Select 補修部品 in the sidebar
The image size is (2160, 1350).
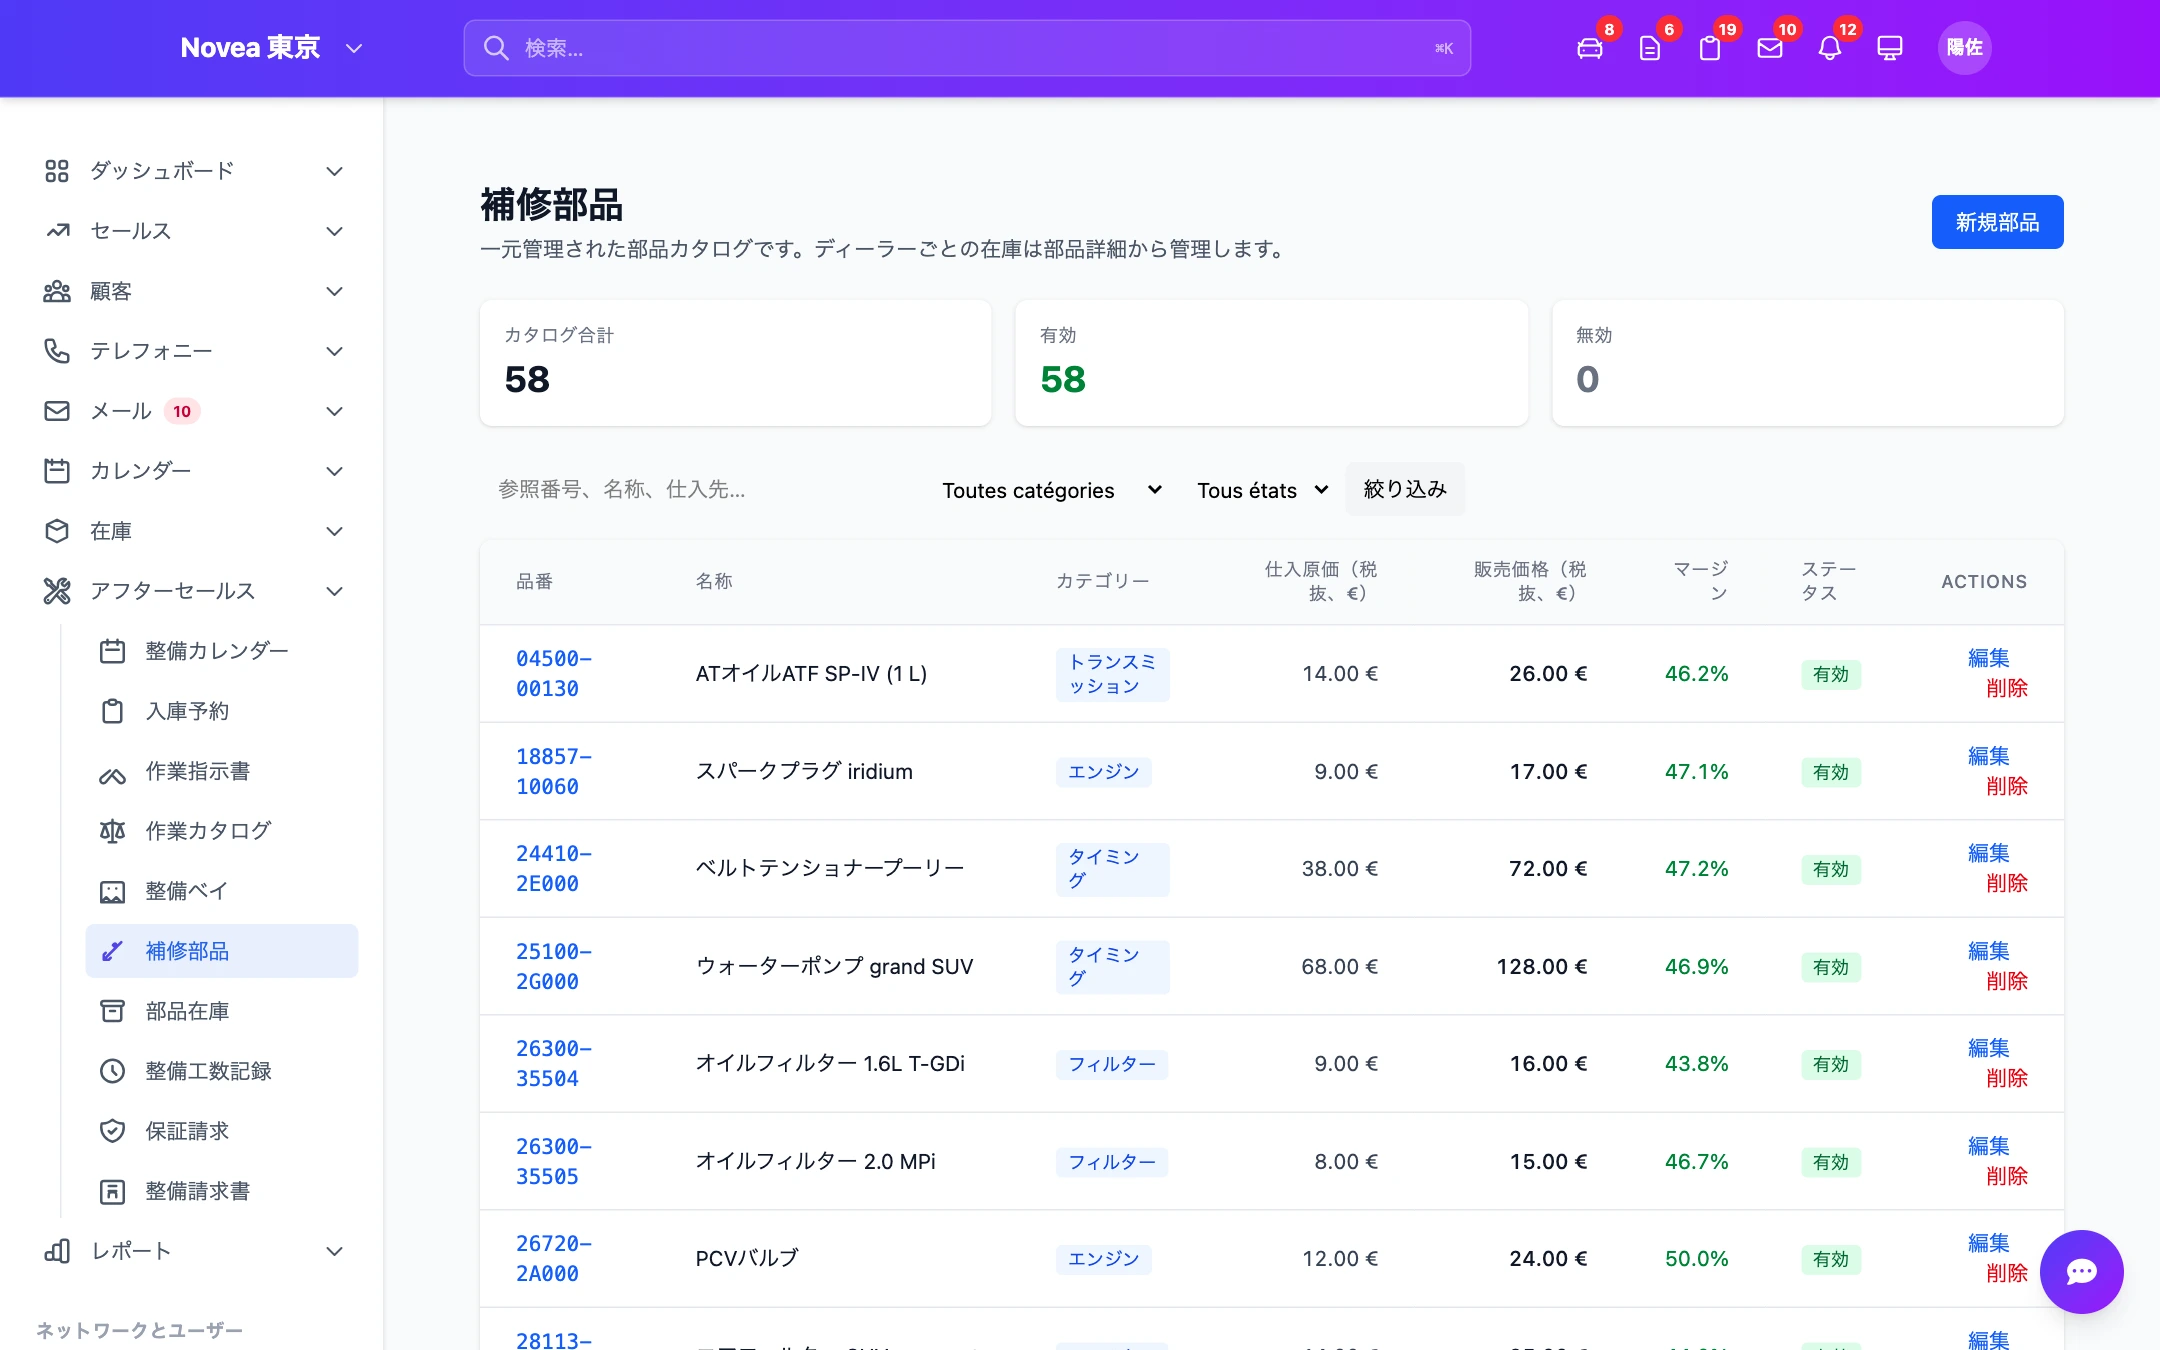222,951
